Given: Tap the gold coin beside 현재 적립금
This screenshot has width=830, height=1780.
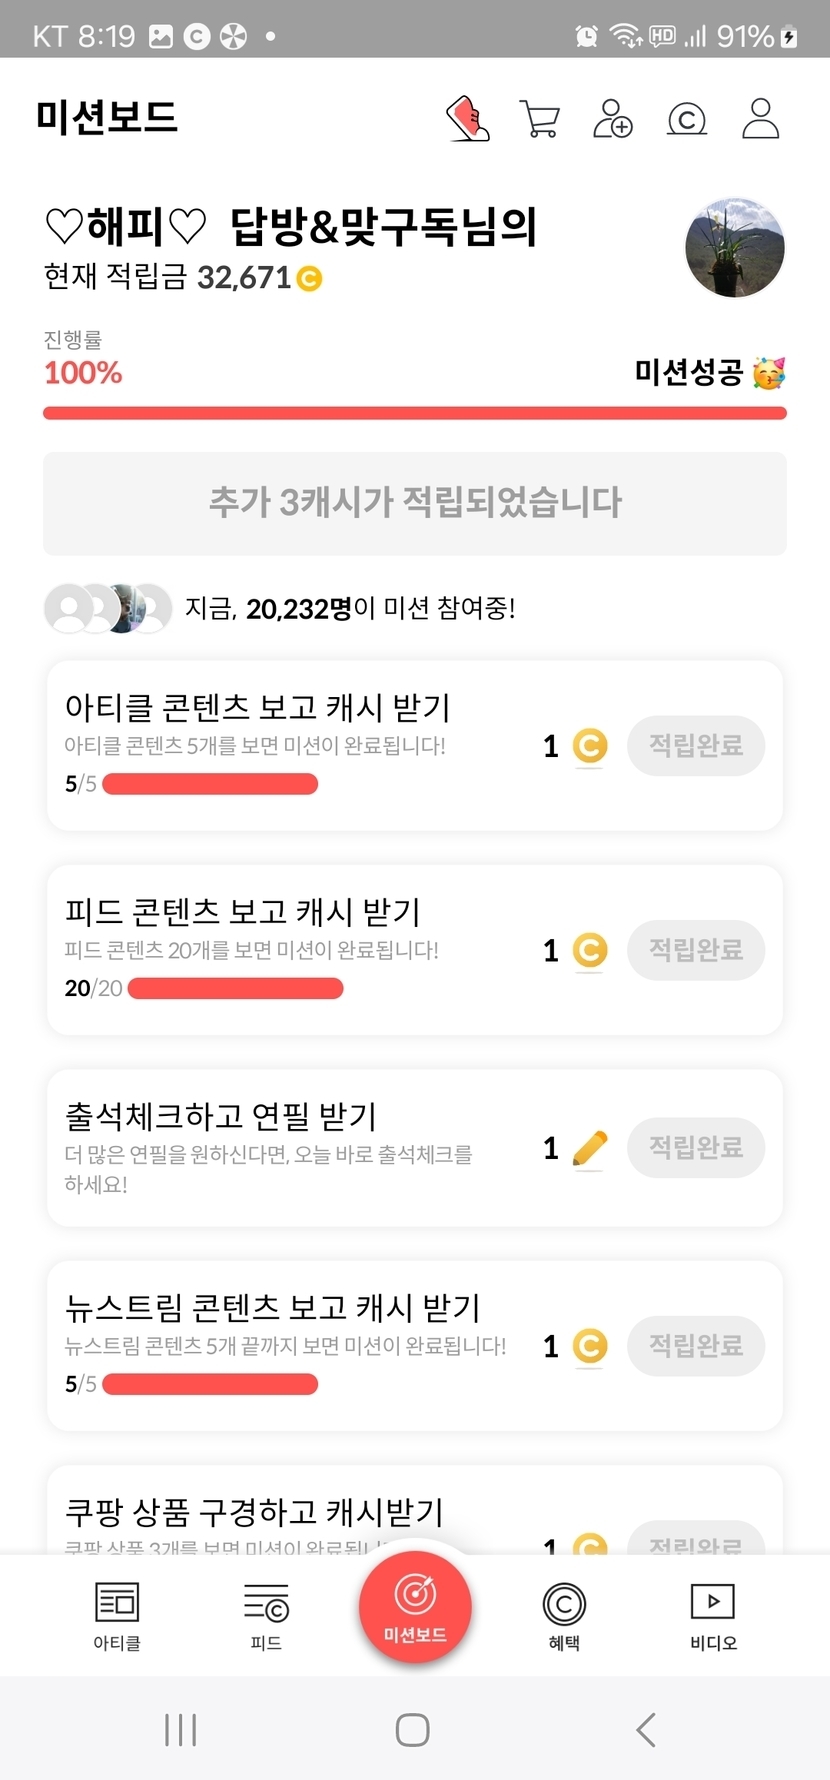Looking at the screenshot, I should coord(310,278).
